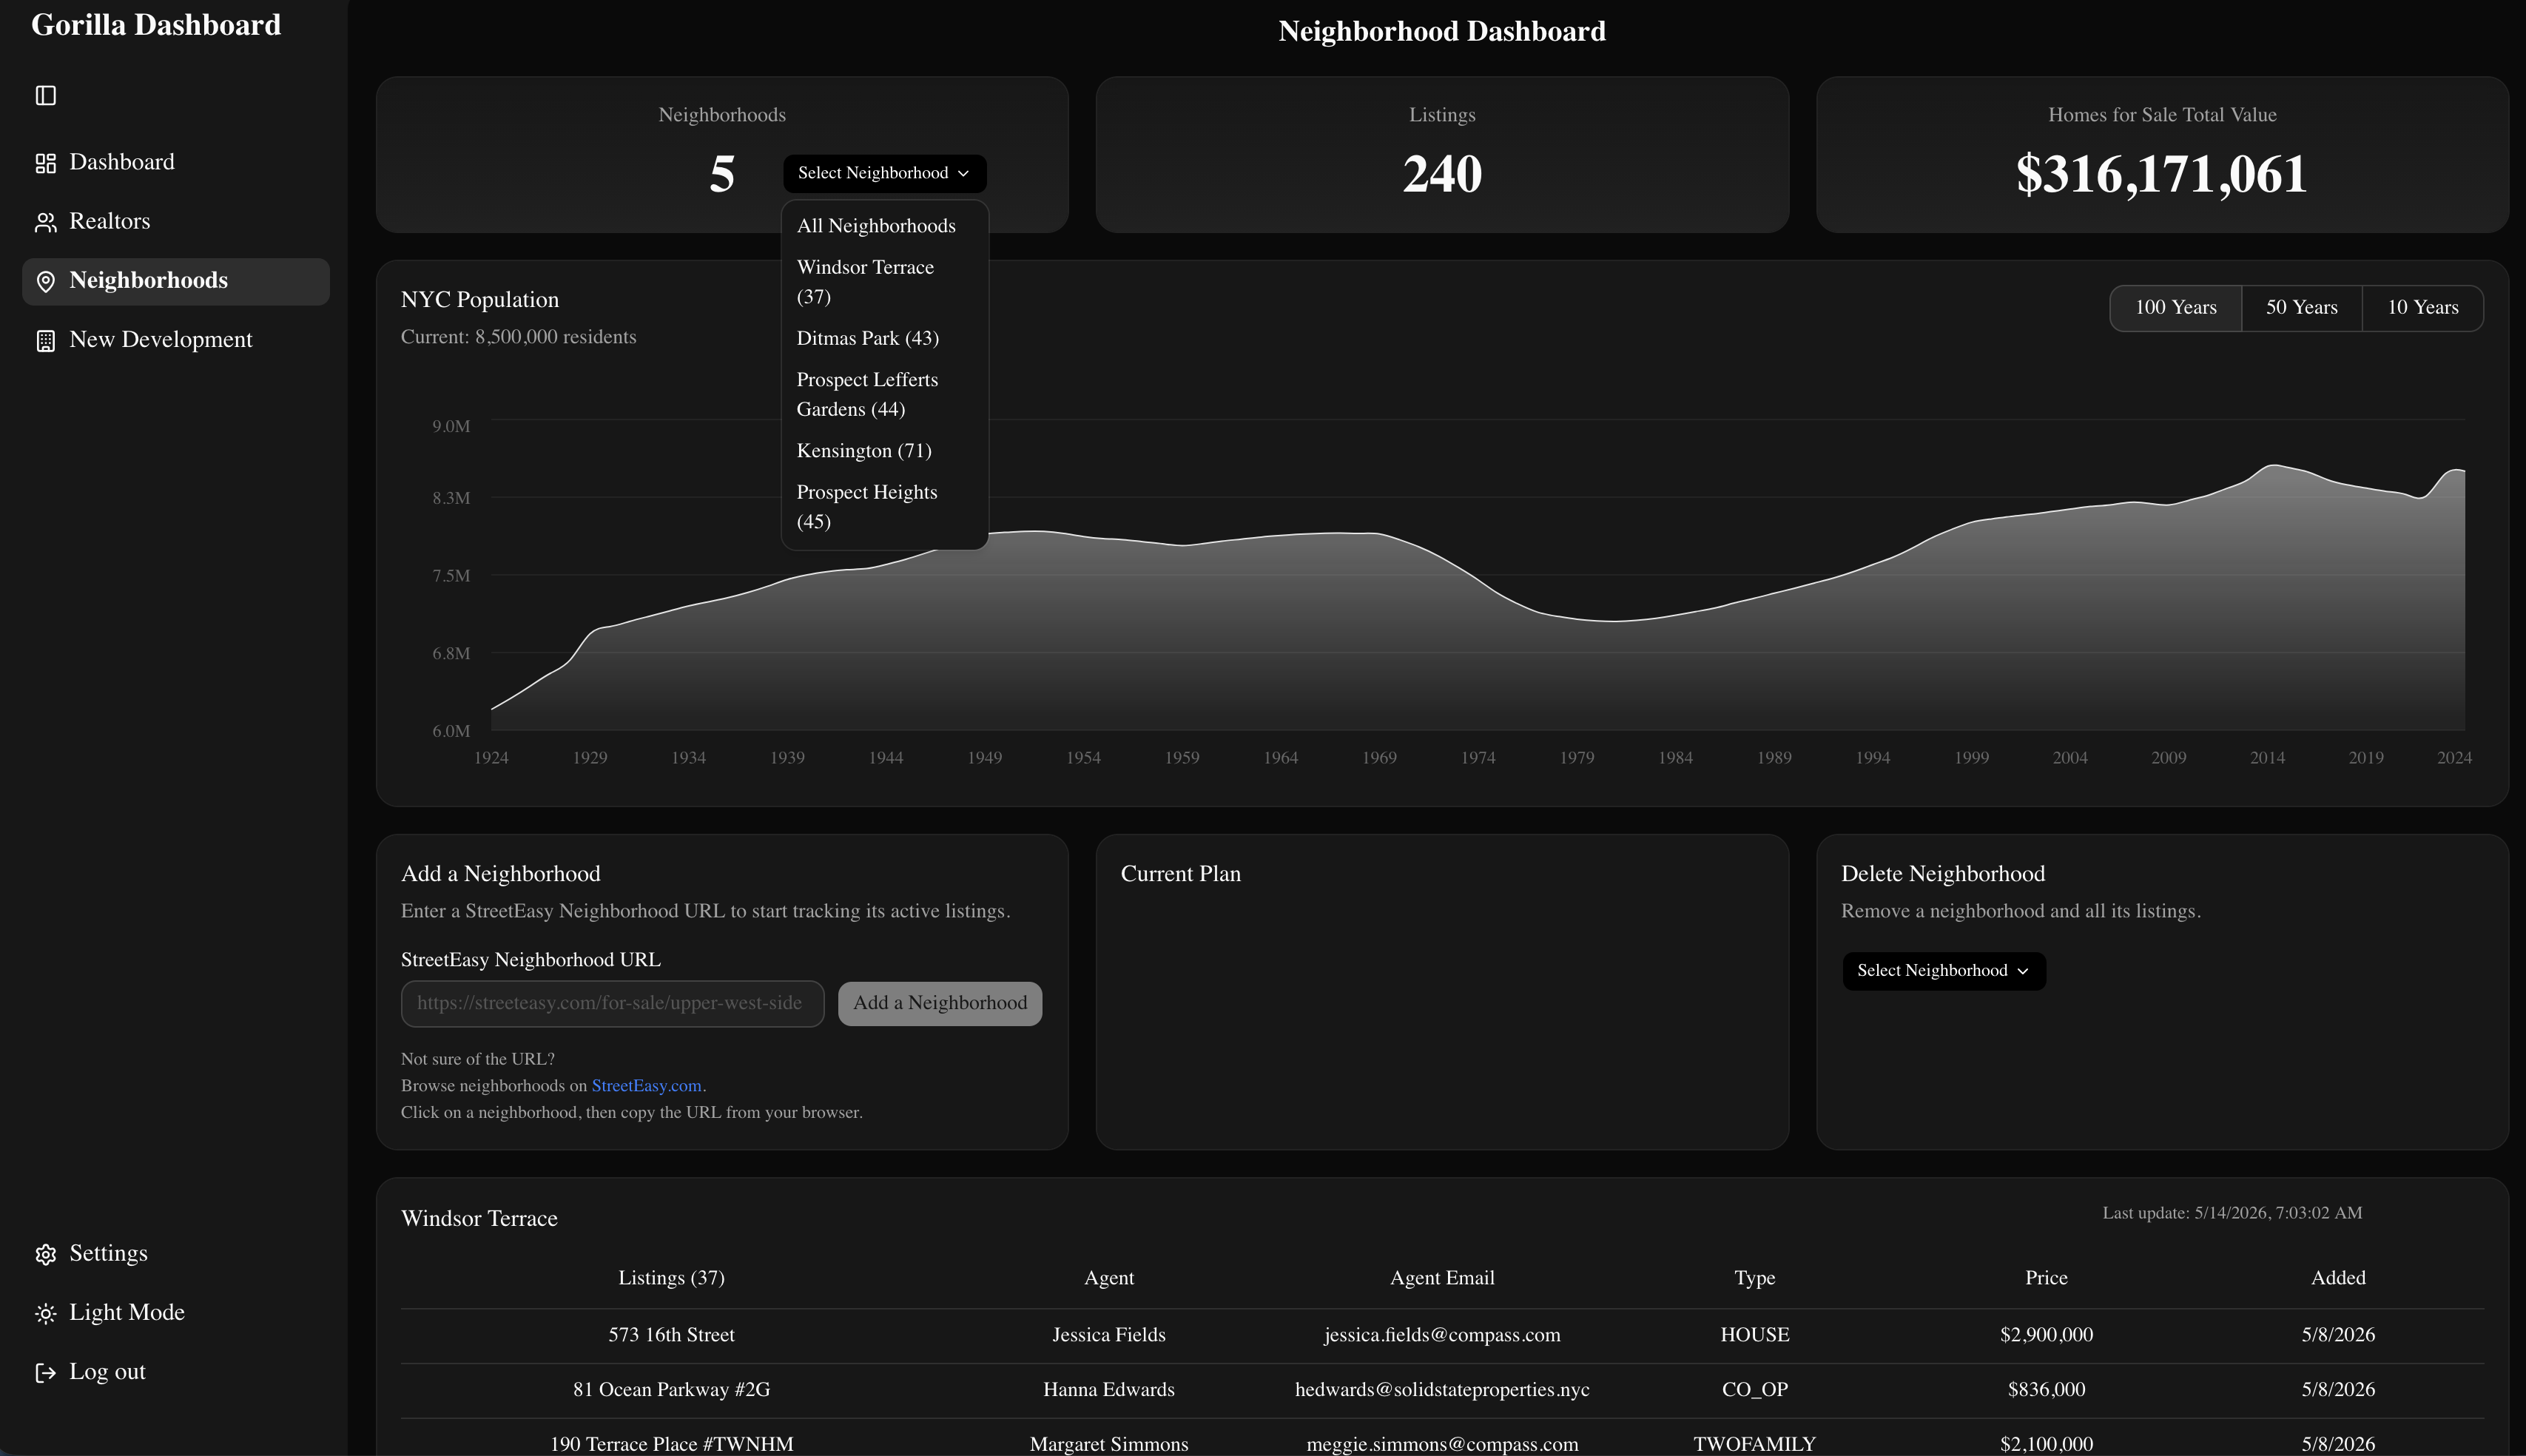Click the Neighborhoods map pin icon

click(x=46, y=281)
